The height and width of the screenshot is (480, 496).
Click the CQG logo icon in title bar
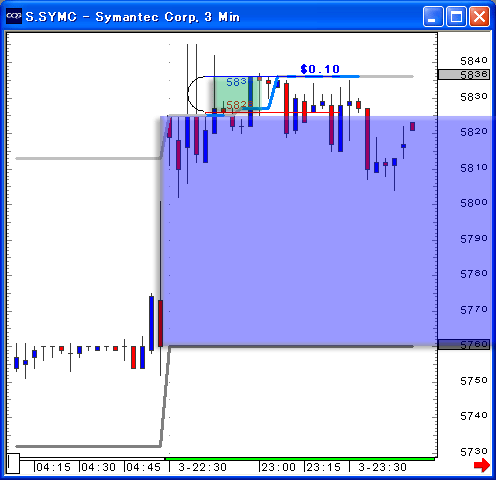coord(14,16)
